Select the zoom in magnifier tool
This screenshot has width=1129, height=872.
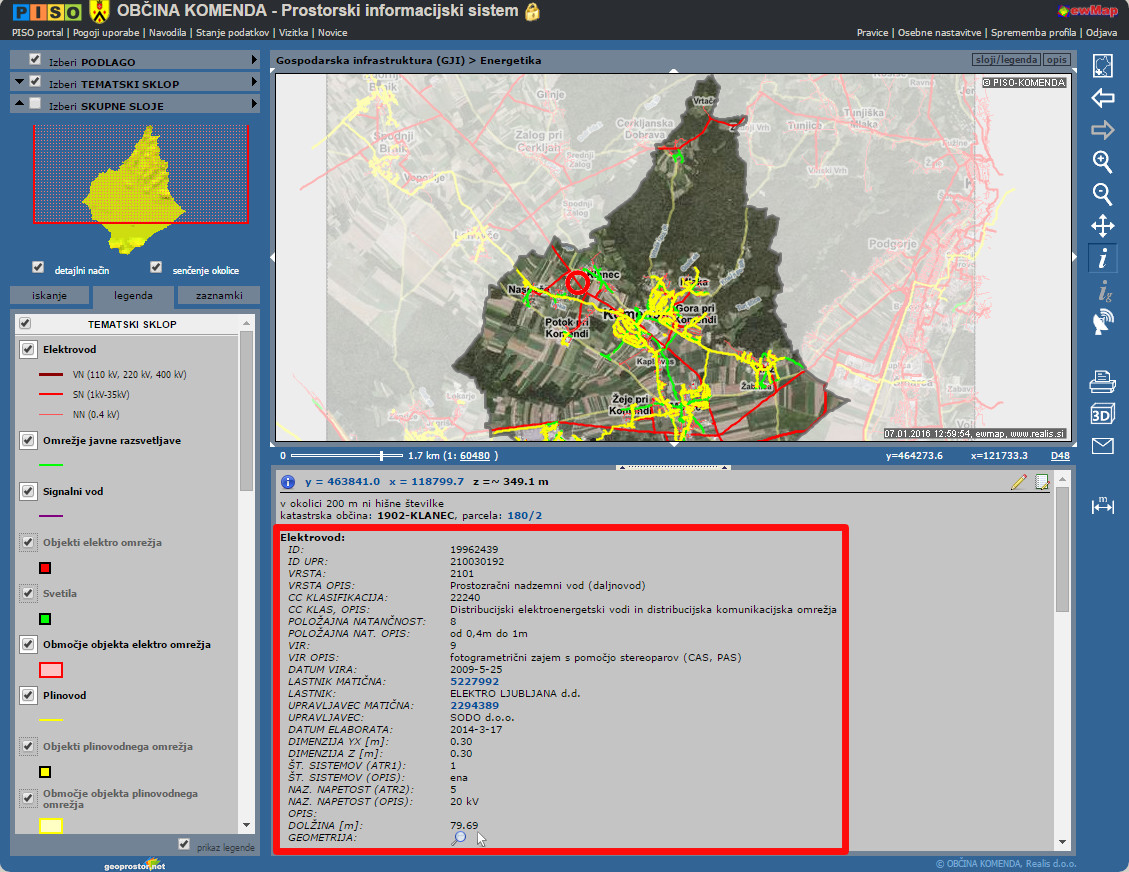(x=1102, y=162)
